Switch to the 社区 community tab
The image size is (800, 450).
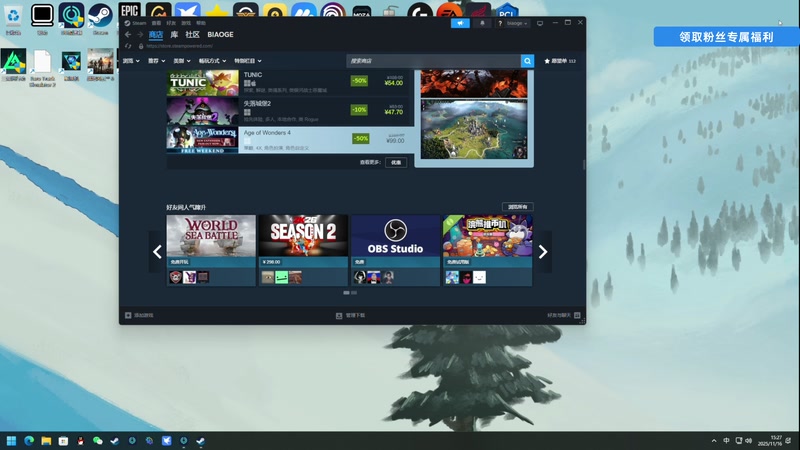point(192,35)
